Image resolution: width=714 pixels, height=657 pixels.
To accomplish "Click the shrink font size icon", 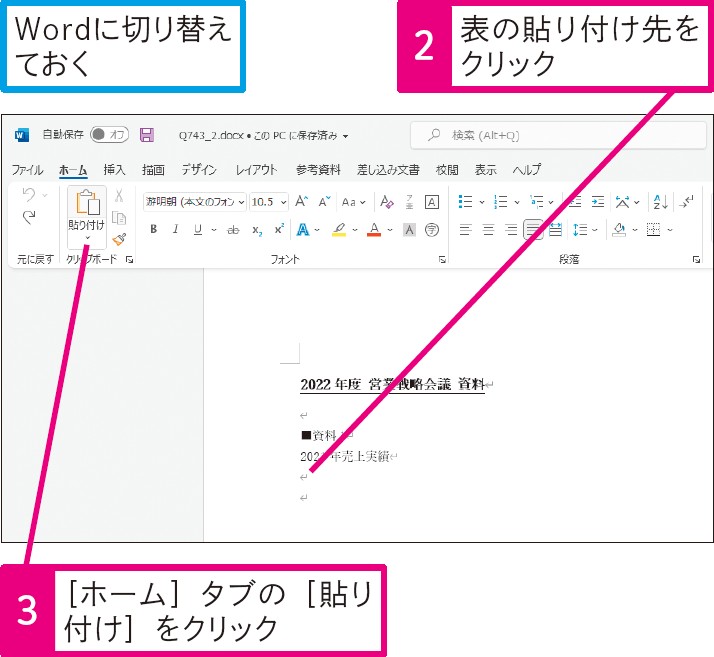I will 324,201.
